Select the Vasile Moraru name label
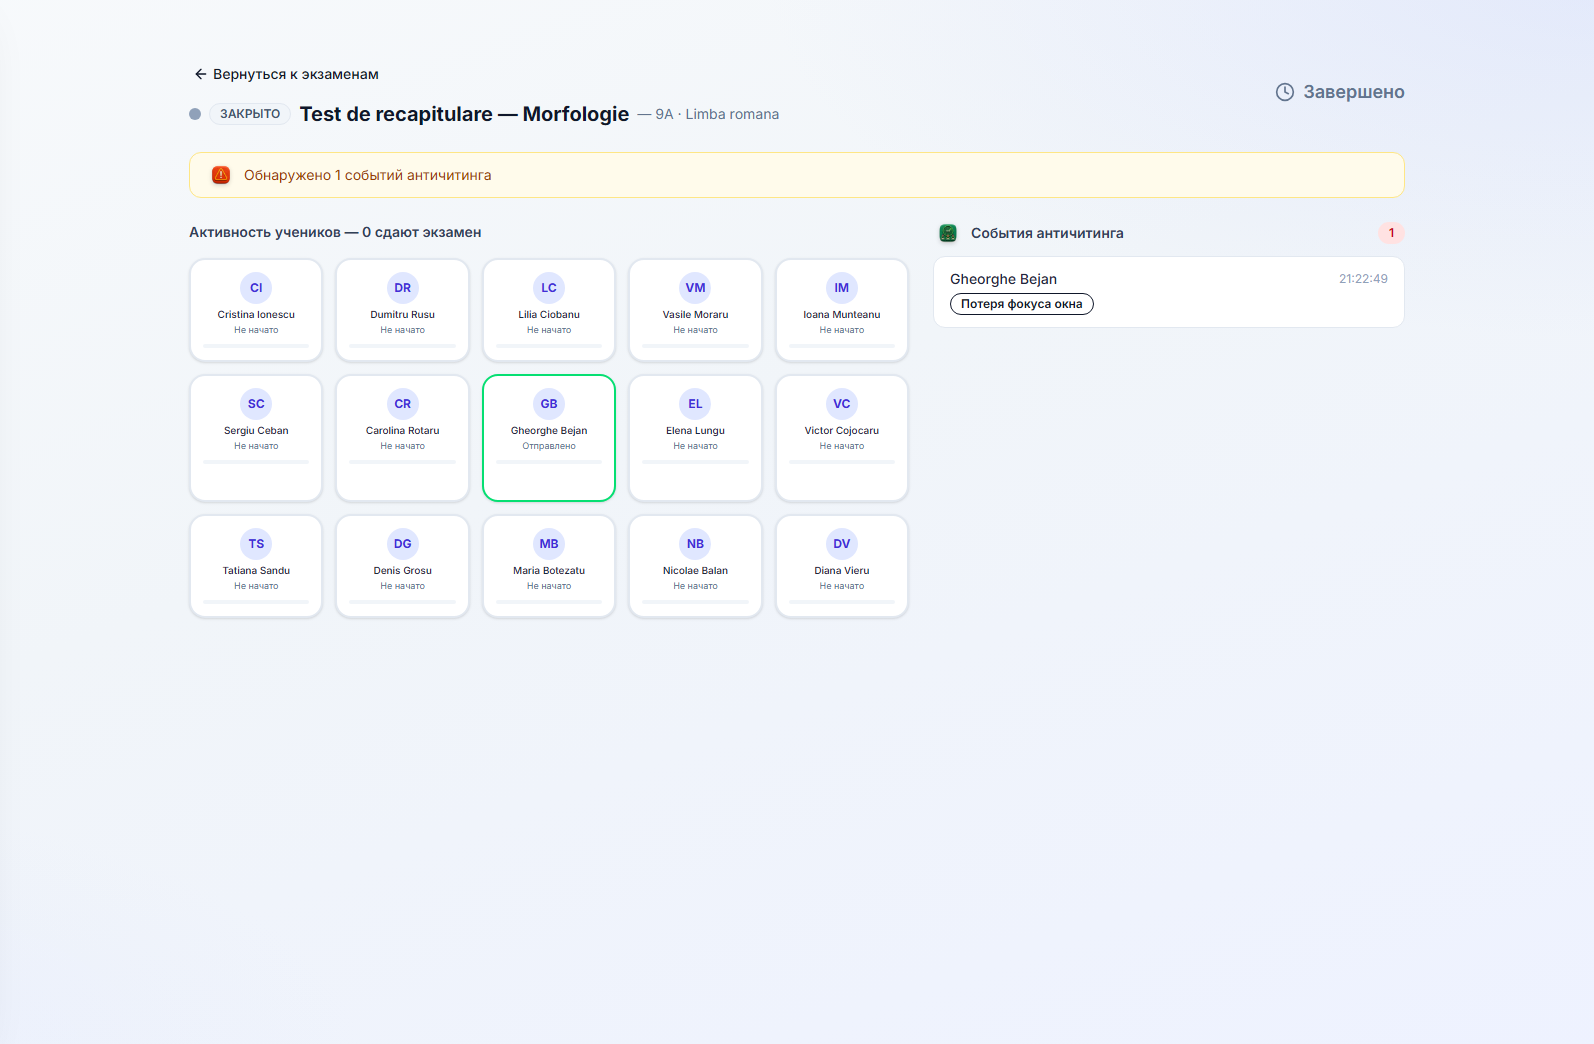Viewport: 1594px width, 1044px height. [695, 315]
